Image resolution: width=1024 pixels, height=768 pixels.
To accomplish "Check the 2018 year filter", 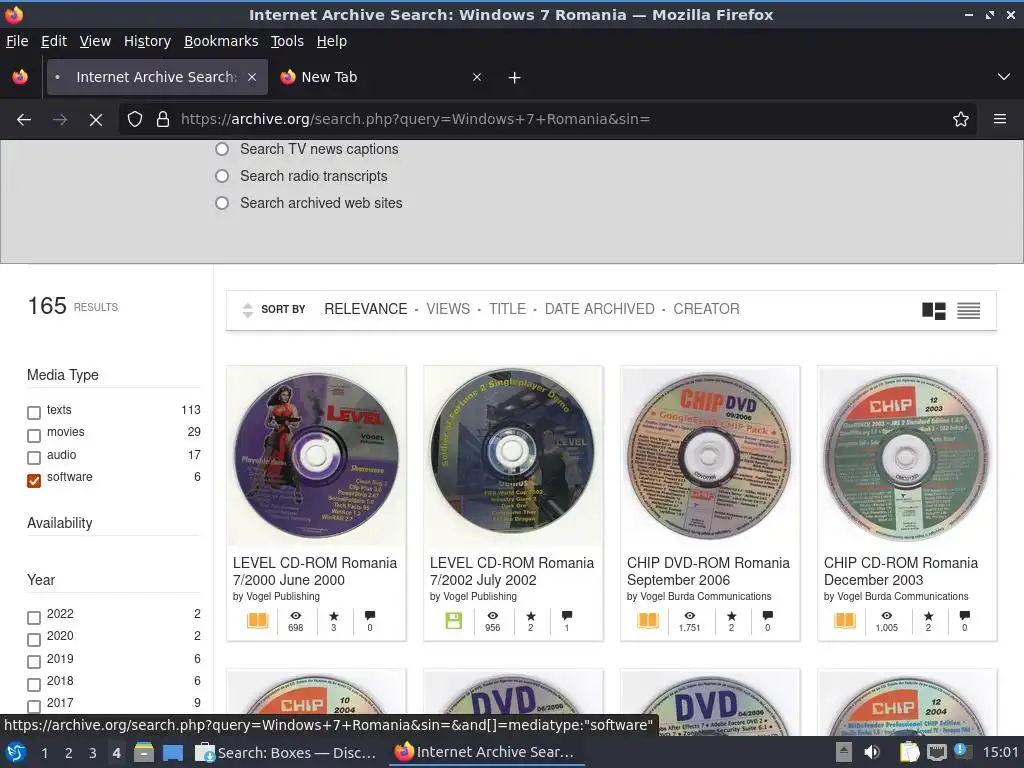I will pyautogui.click(x=34, y=684).
